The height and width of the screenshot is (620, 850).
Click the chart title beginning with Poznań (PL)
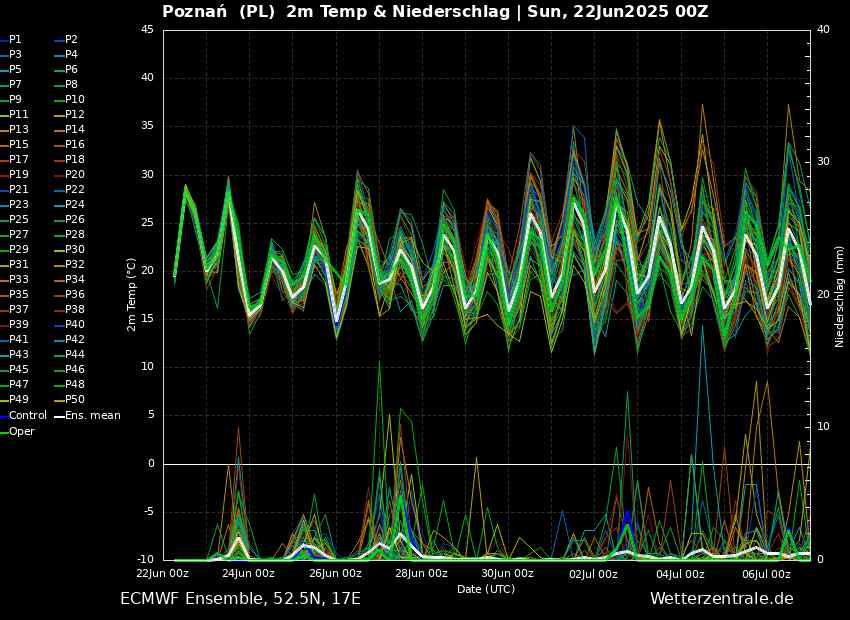coord(435,11)
